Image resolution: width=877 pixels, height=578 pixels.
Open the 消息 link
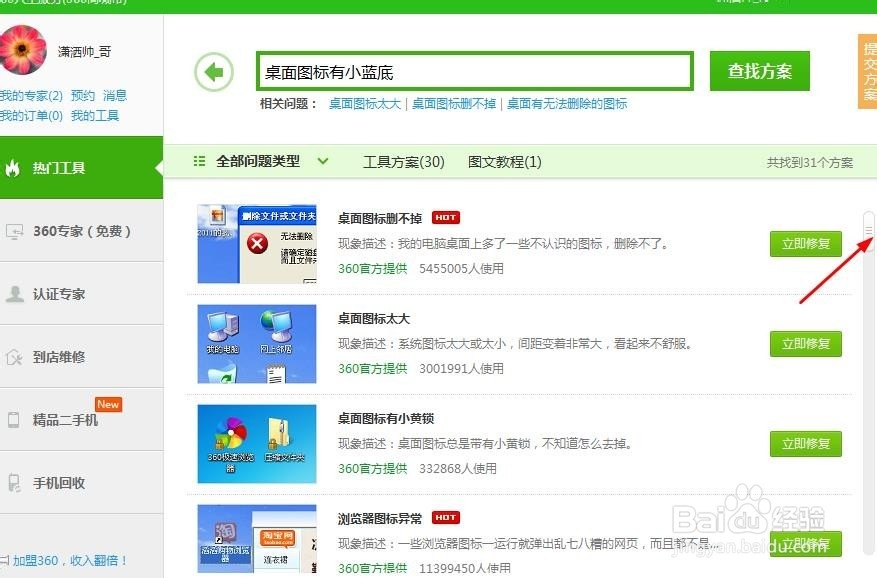click(115, 96)
